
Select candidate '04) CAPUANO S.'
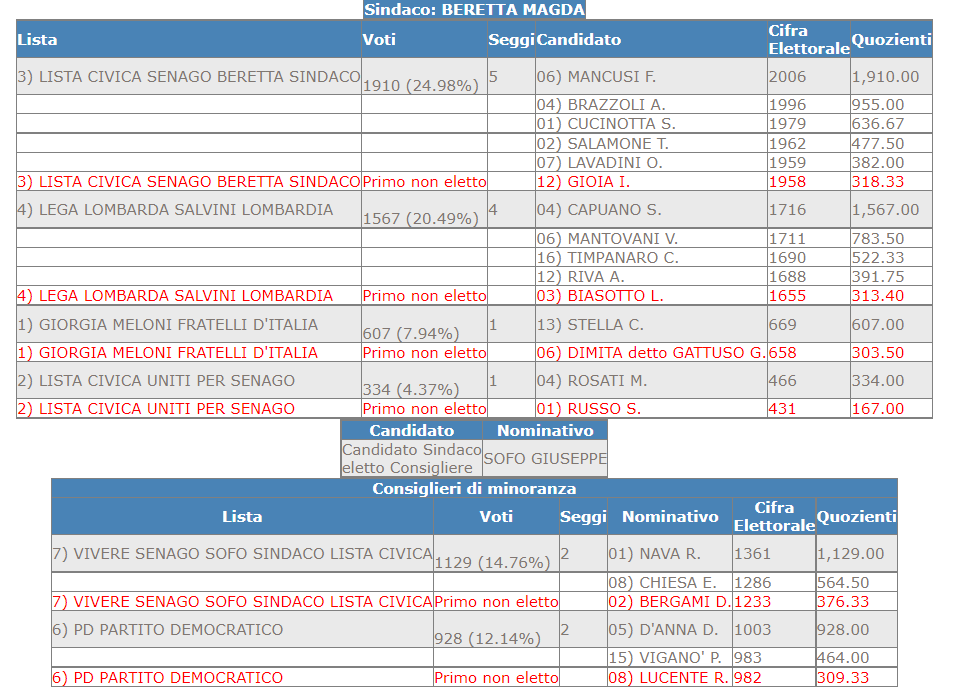tap(599, 209)
